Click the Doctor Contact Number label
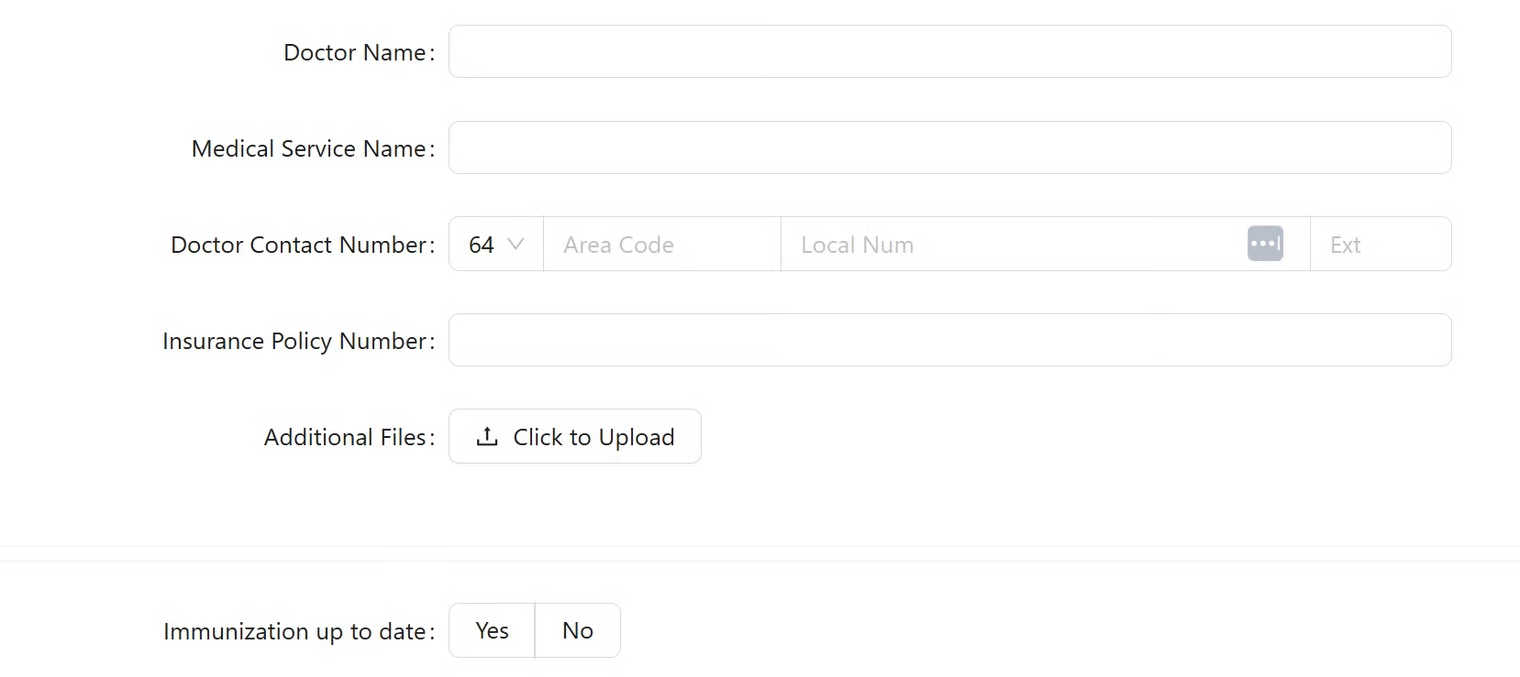Viewport: 1520px width, 677px height. point(299,245)
